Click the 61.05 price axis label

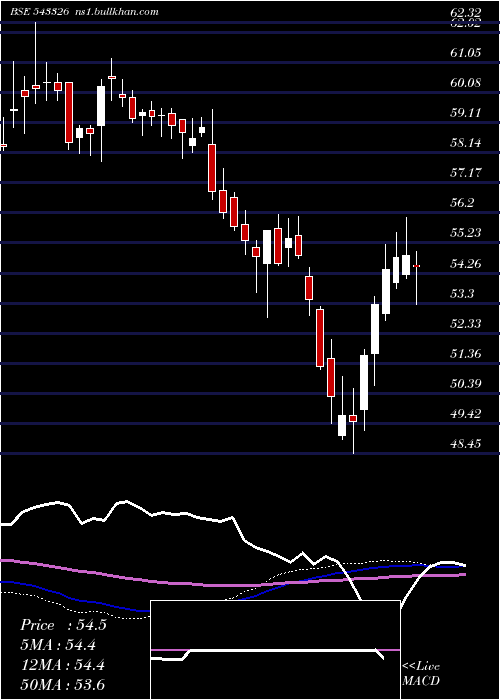tap(466, 53)
